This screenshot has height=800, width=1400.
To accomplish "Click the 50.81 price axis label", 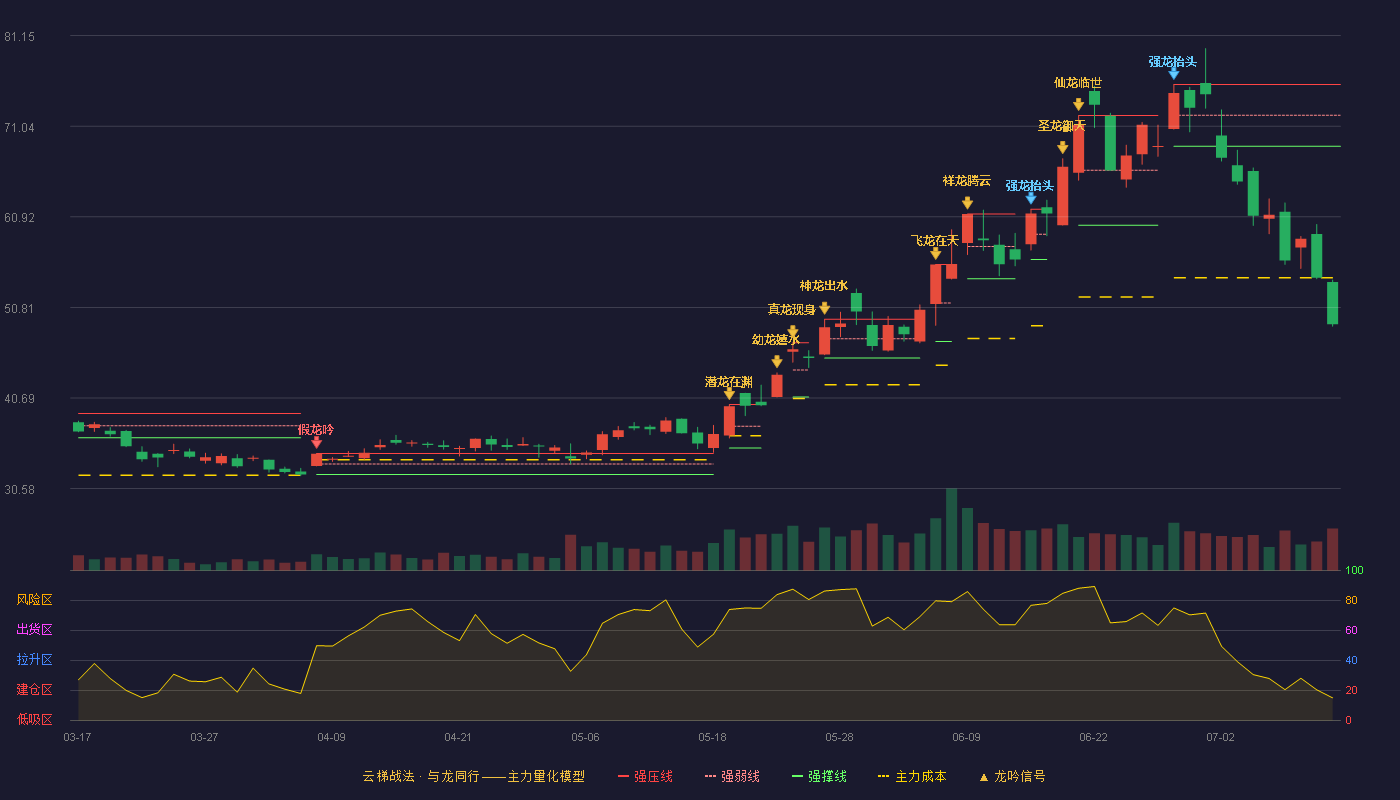I will [x=20, y=308].
